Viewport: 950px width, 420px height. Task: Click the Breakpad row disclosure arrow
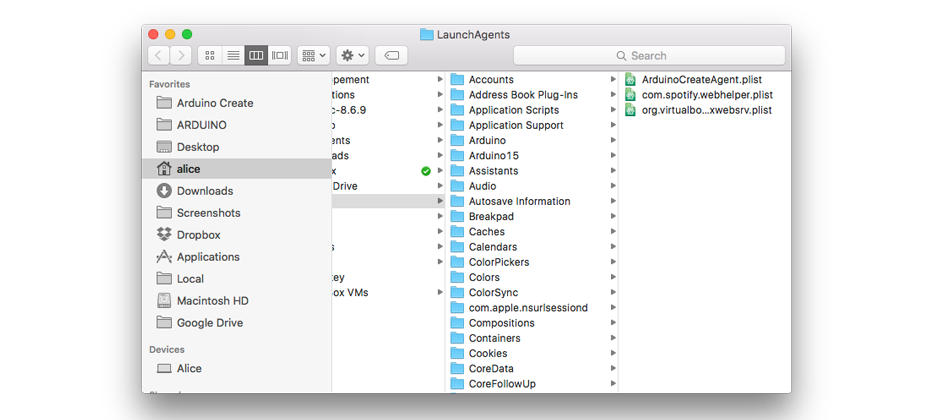tap(613, 216)
